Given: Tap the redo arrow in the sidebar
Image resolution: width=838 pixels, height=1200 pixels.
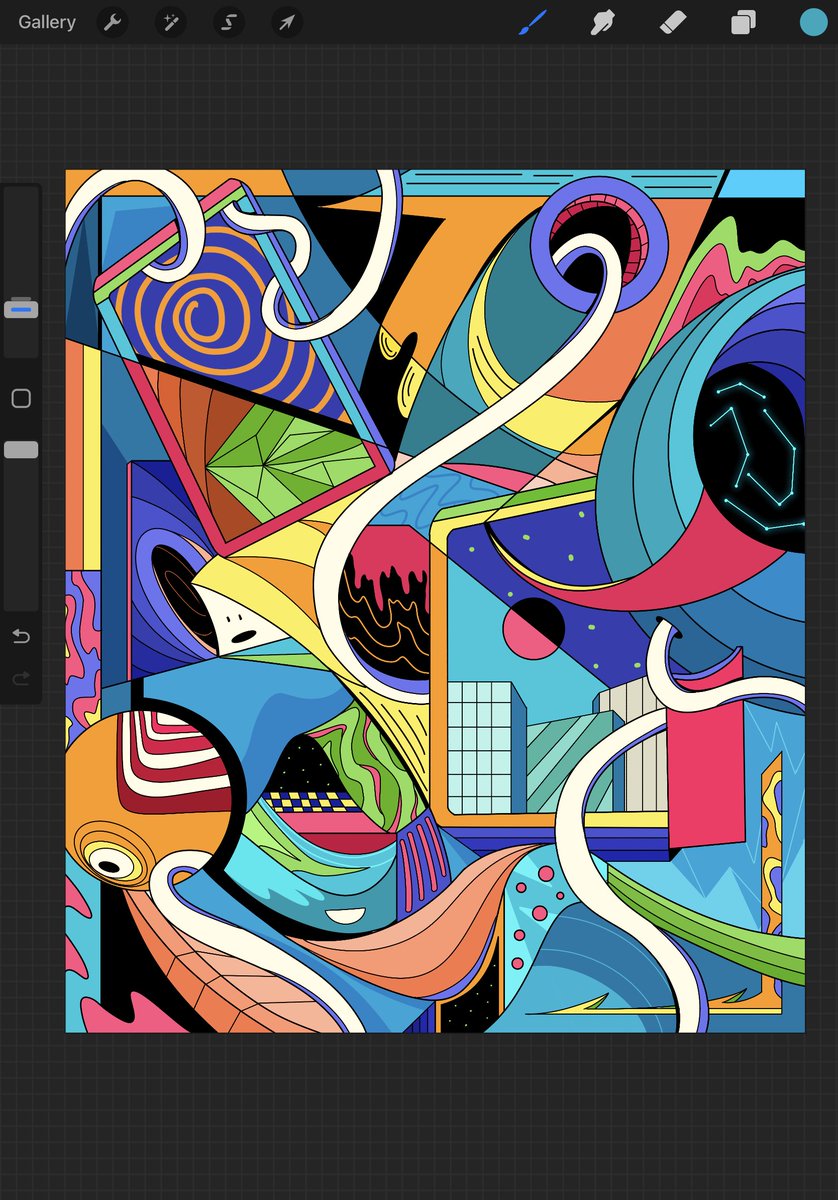Looking at the screenshot, I should 20,678.
